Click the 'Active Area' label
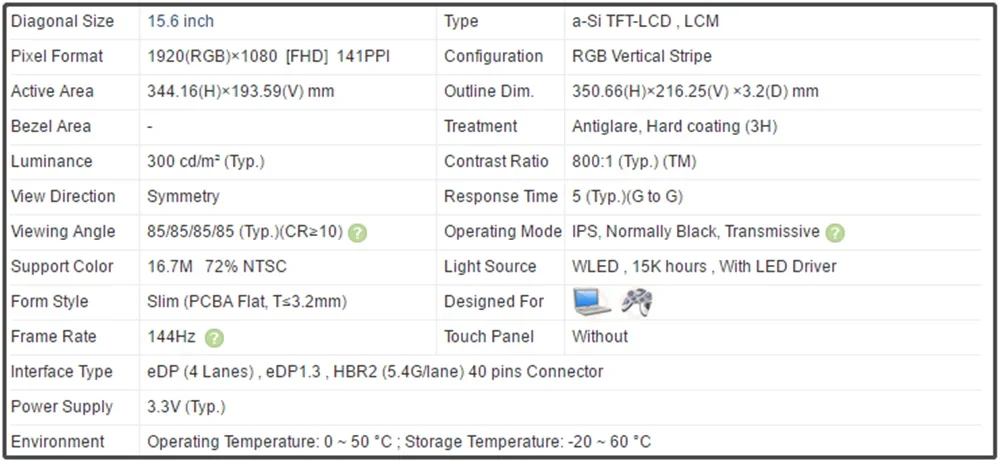This screenshot has width=1000, height=461. click(52, 91)
